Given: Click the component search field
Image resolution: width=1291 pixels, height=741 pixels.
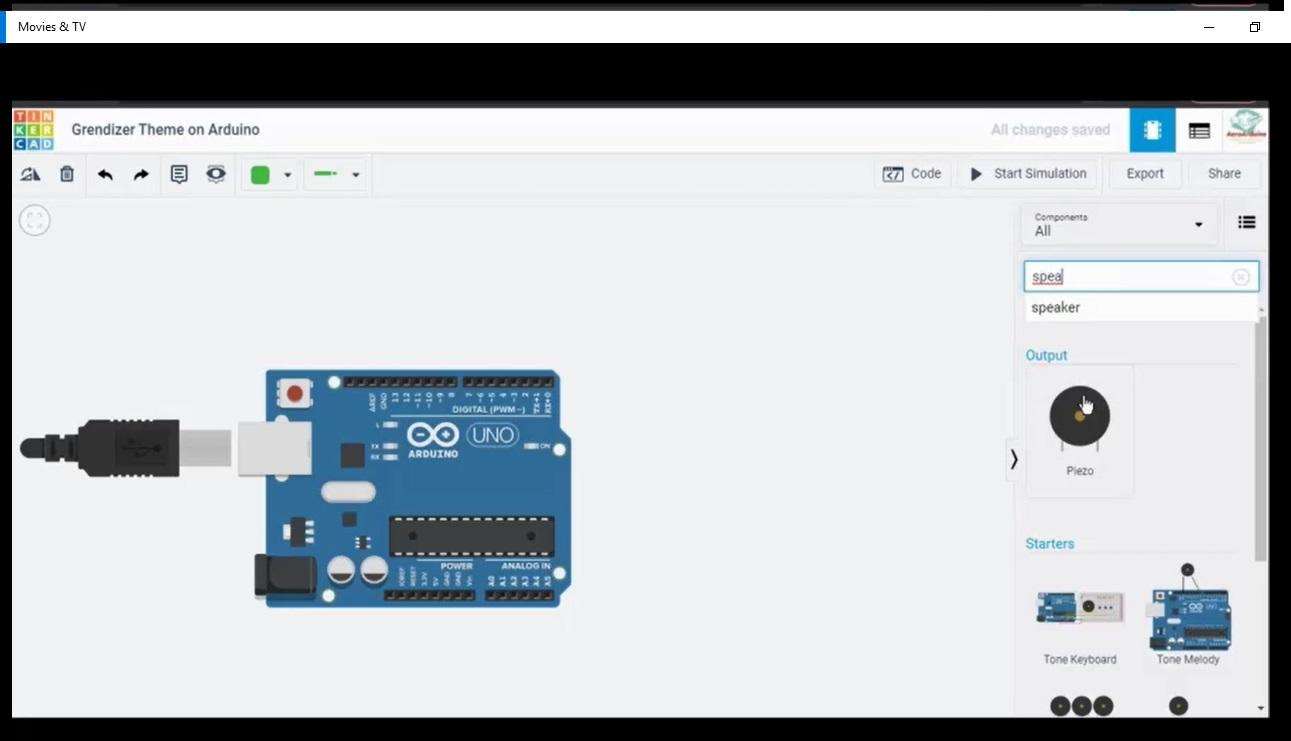Looking at the screenshot, I should [x=1141, y=277].
